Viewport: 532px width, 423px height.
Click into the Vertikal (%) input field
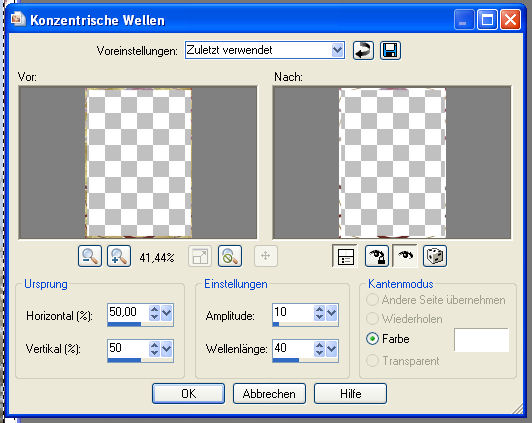point(128,348)
